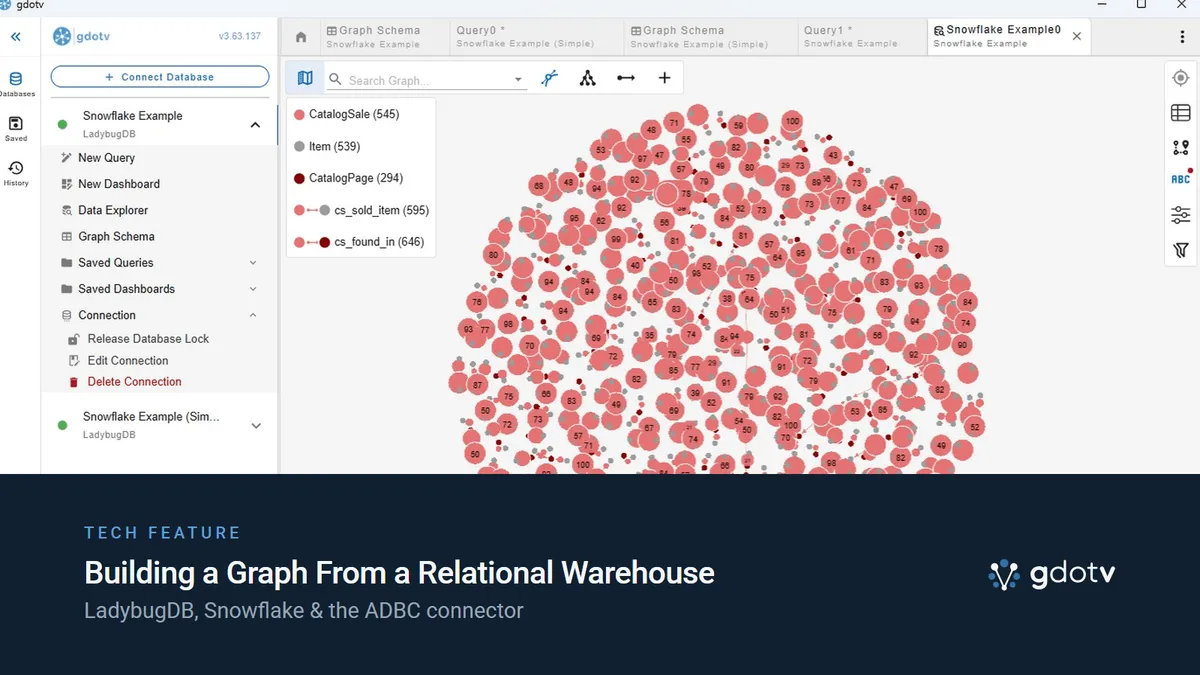Click the Release Database Lock icon
Image resolution: width=1200 pixels, height=675 pixels.
pyautogui.click(x=74, y=339)
